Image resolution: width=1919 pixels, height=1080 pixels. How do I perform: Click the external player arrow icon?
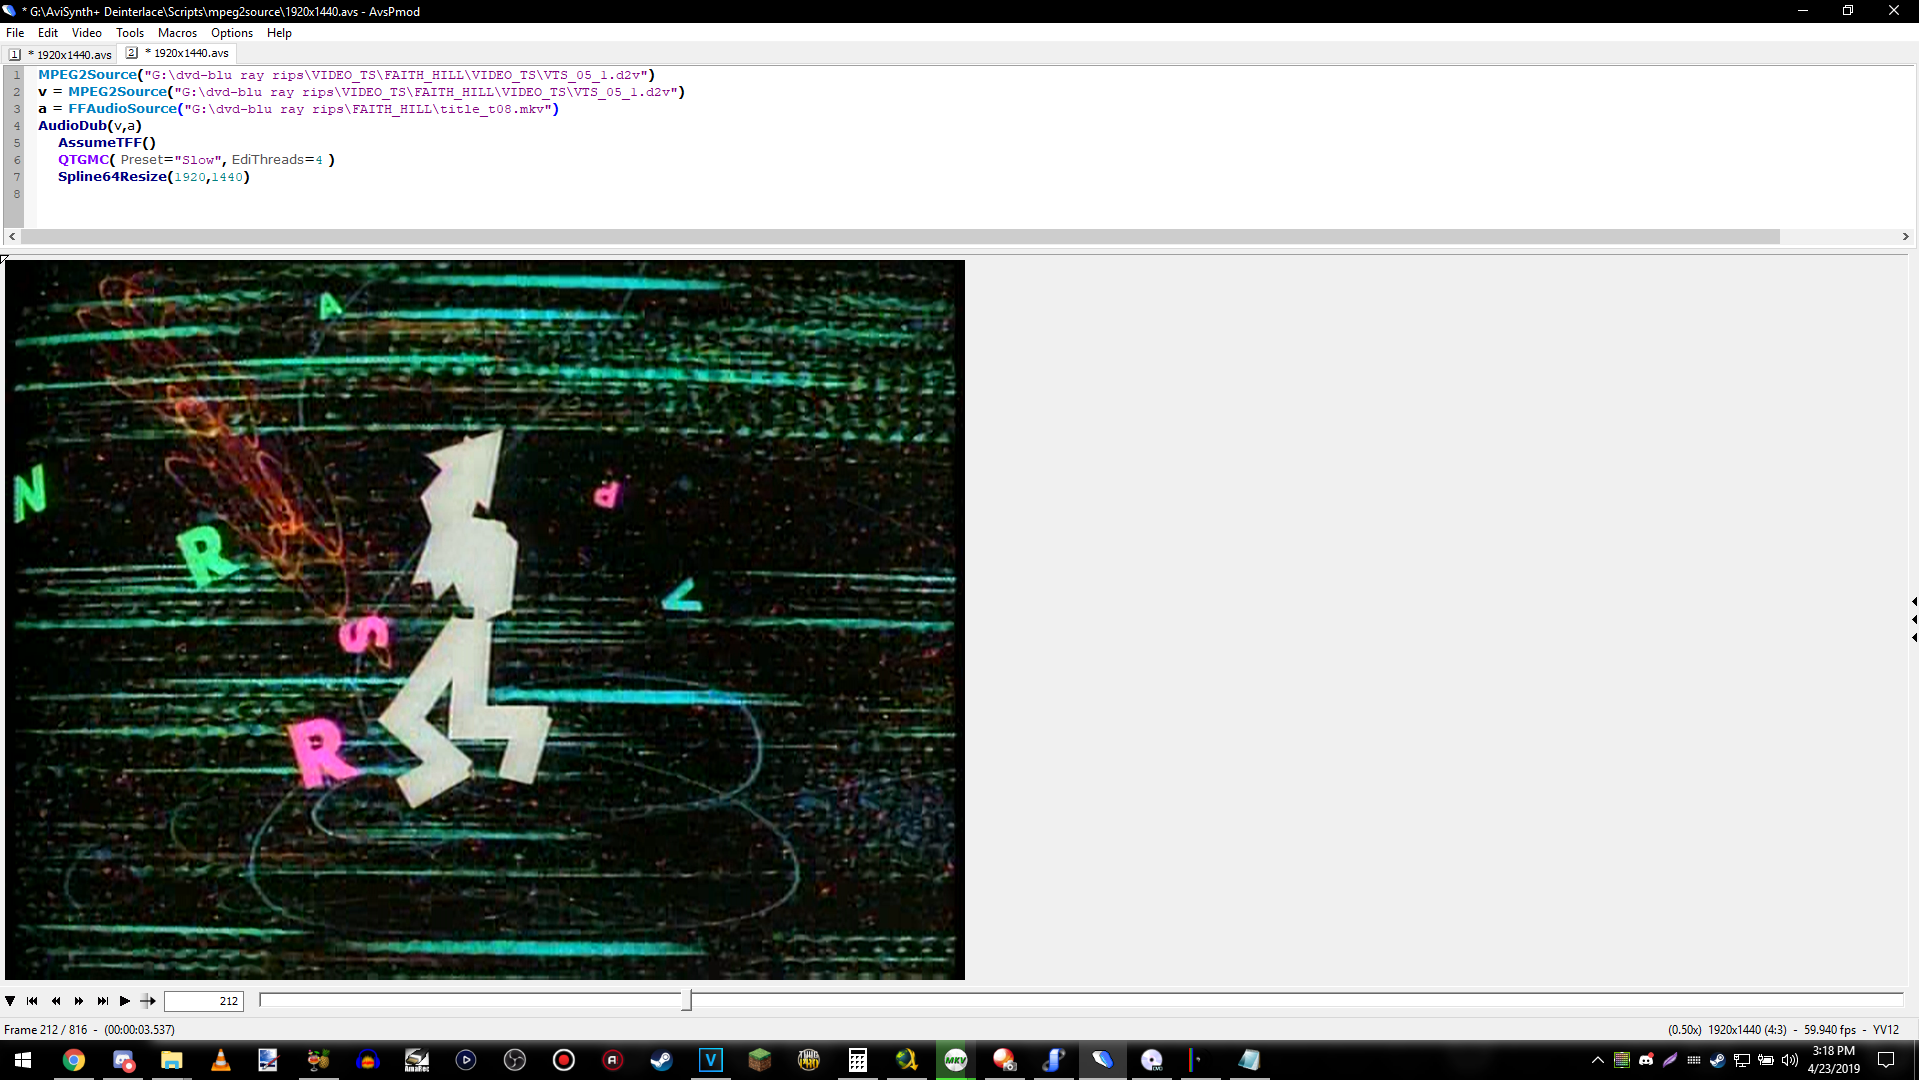click(x=148, y=1001)
